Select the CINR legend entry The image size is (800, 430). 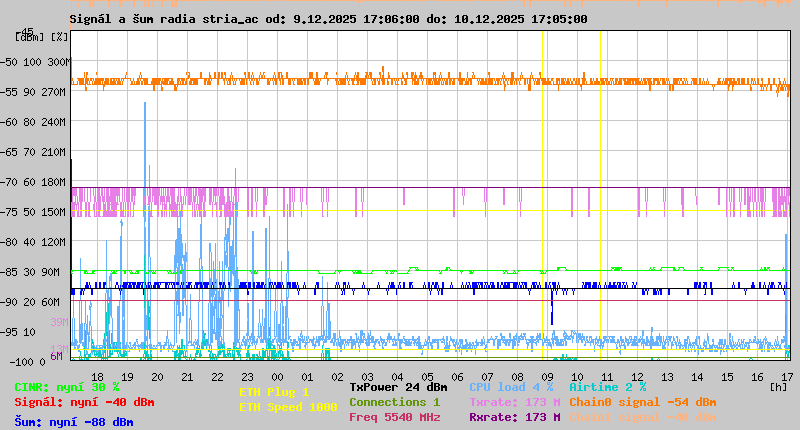(67, 387)
